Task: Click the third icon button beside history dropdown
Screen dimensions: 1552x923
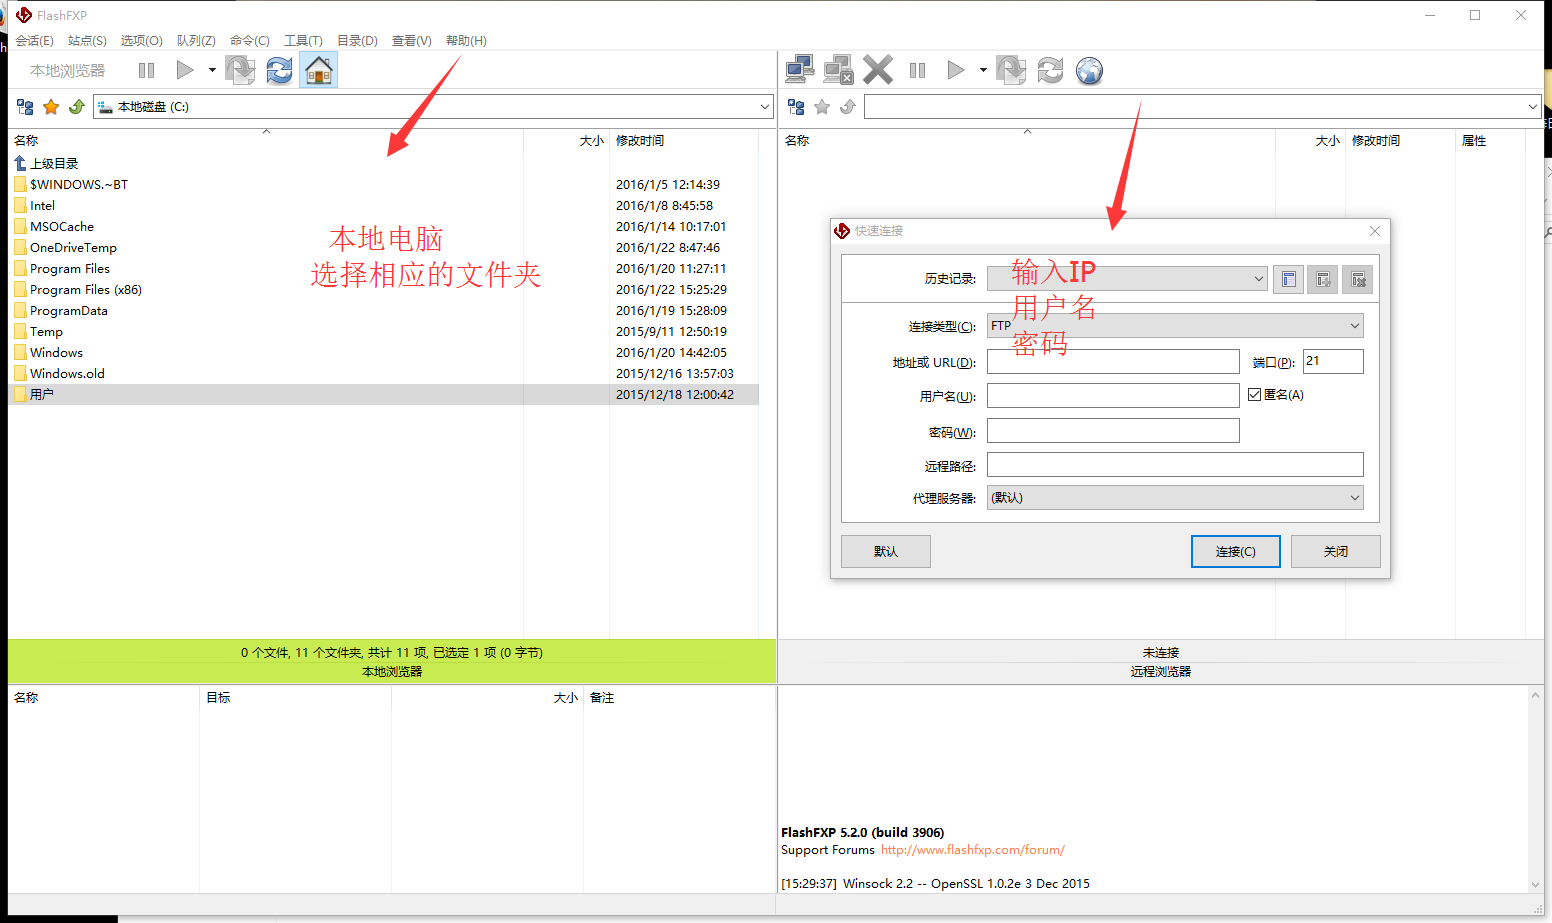Action: (x=1357, y=279)
